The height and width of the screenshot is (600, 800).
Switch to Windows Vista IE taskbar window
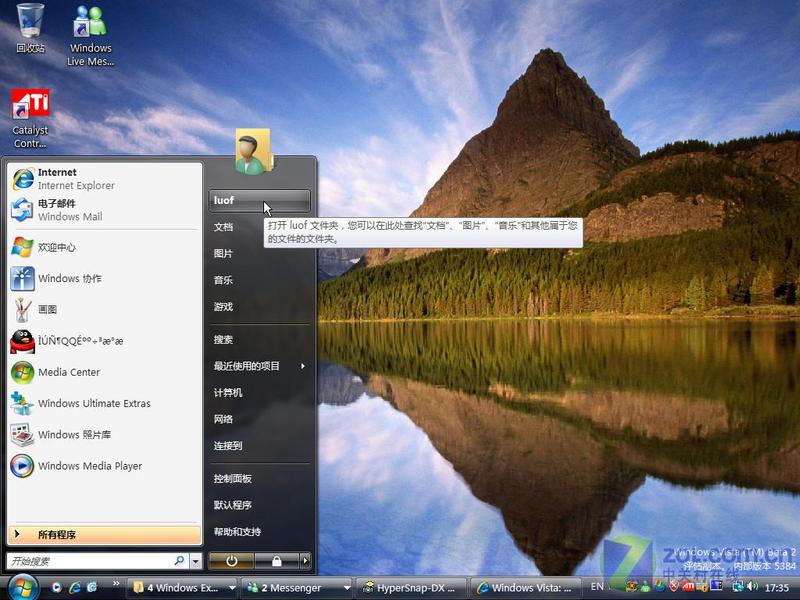tap(526, 588)
